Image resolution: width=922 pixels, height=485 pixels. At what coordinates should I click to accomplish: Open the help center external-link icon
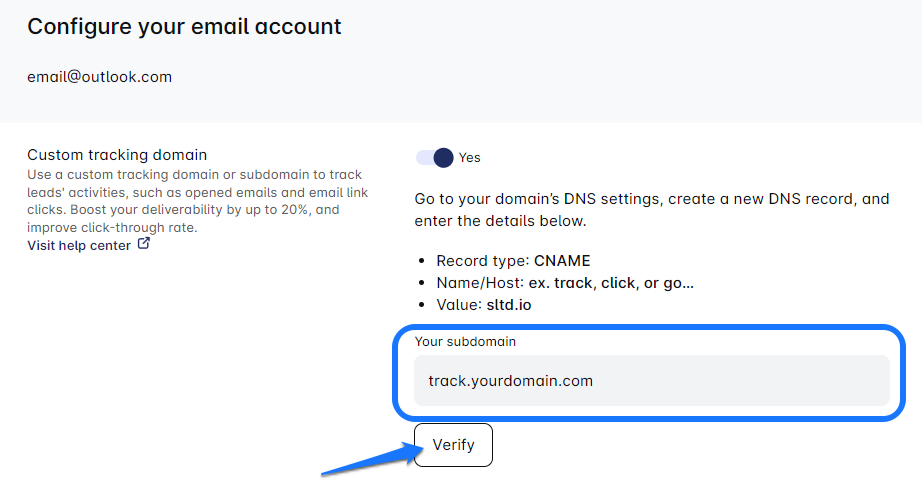144,244
